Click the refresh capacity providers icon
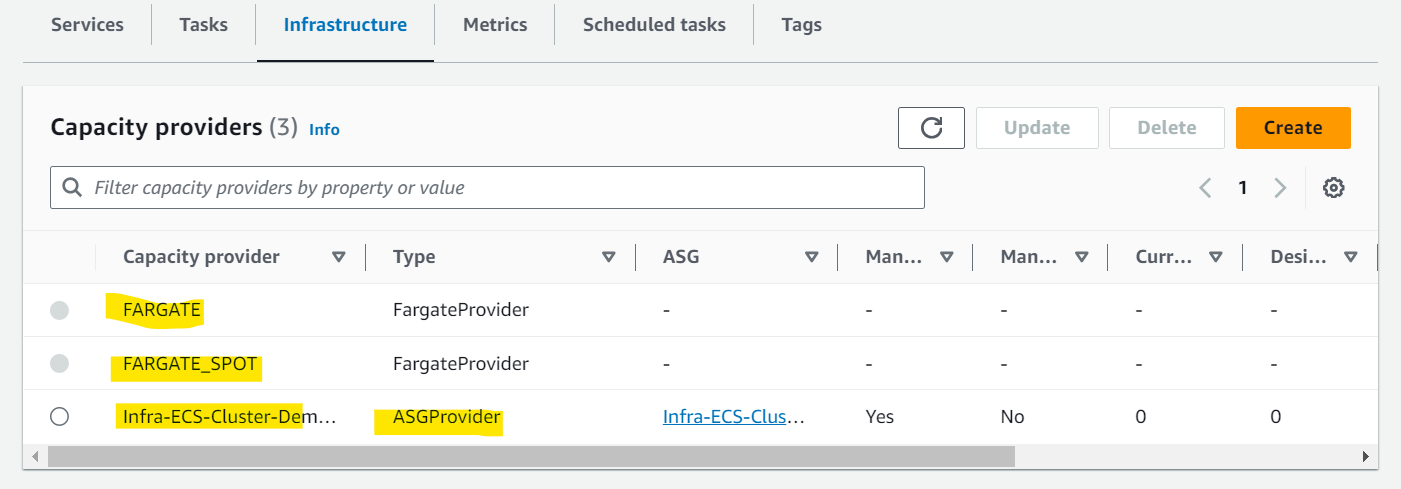The width and height of the screenshot is (1401, 489). point(931,128)
